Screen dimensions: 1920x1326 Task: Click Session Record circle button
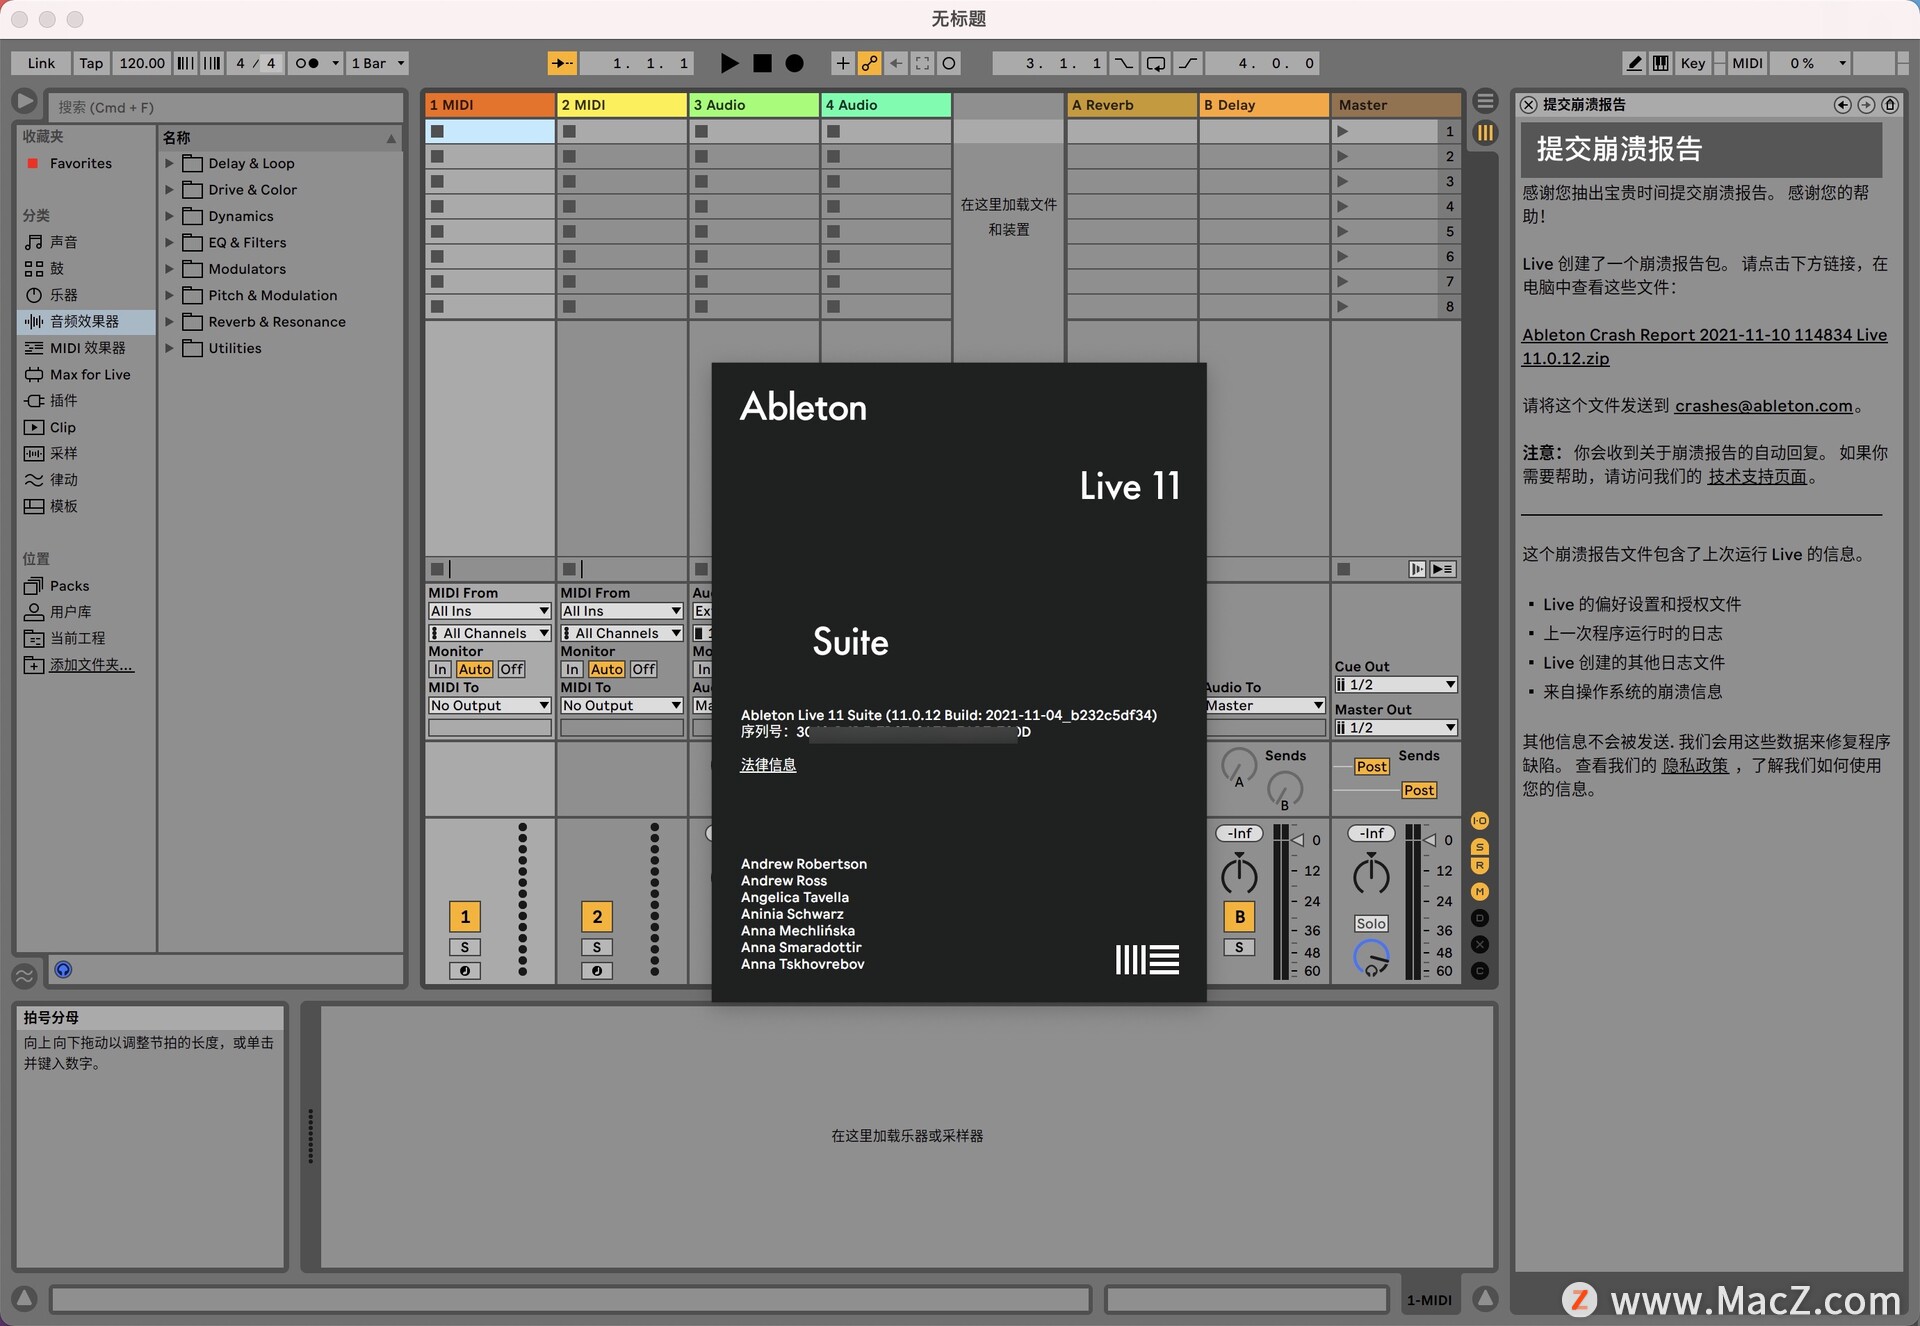click(x=949, y=63)
